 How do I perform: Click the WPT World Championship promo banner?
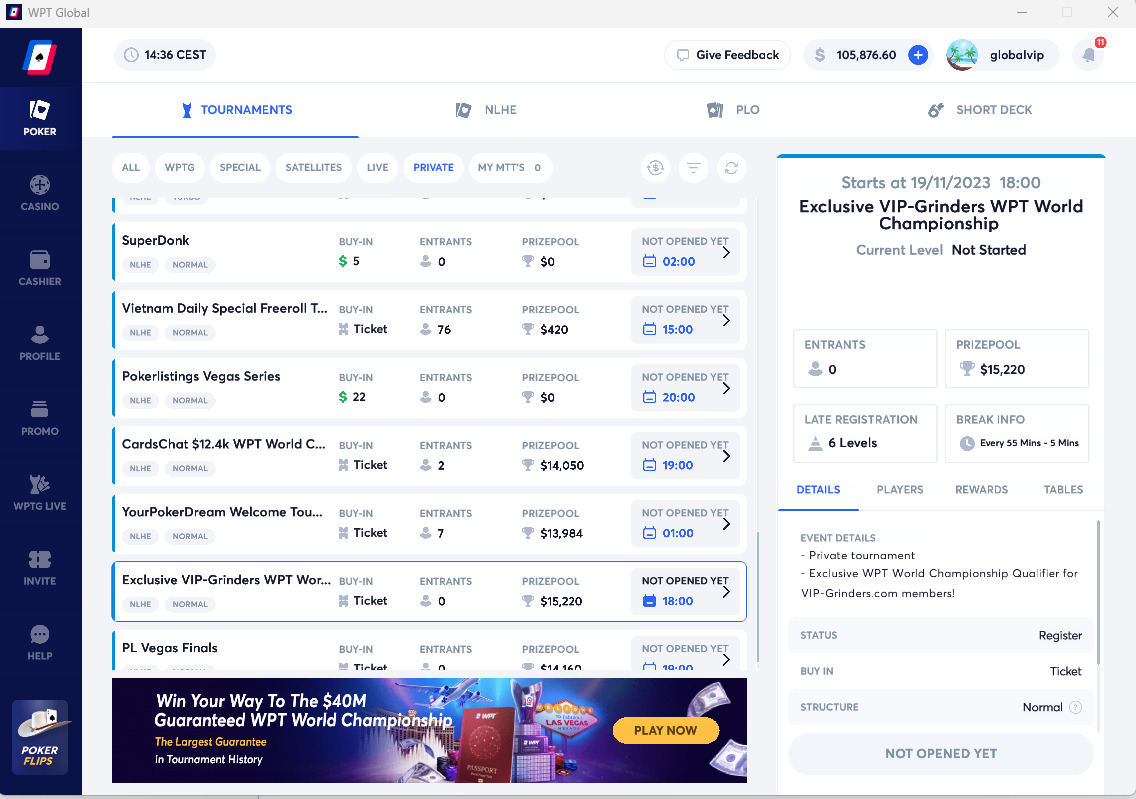click(429, 730)
